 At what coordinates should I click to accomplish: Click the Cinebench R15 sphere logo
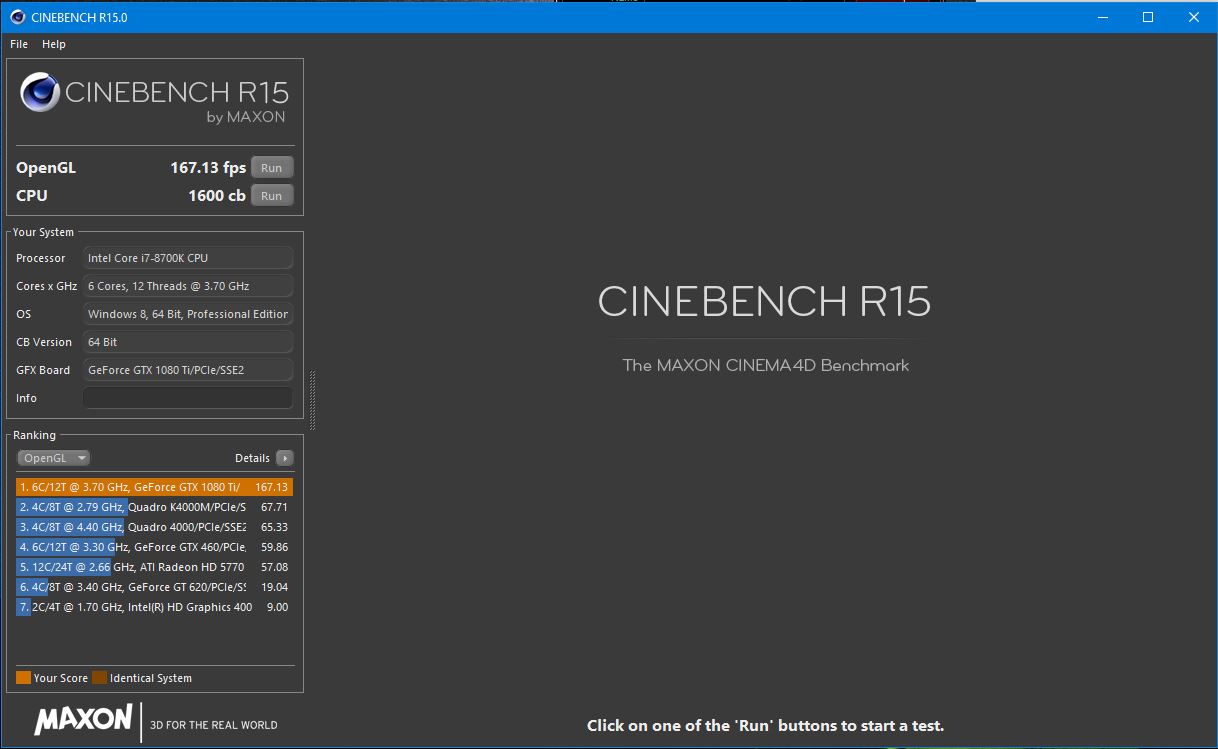click(40, 94)
